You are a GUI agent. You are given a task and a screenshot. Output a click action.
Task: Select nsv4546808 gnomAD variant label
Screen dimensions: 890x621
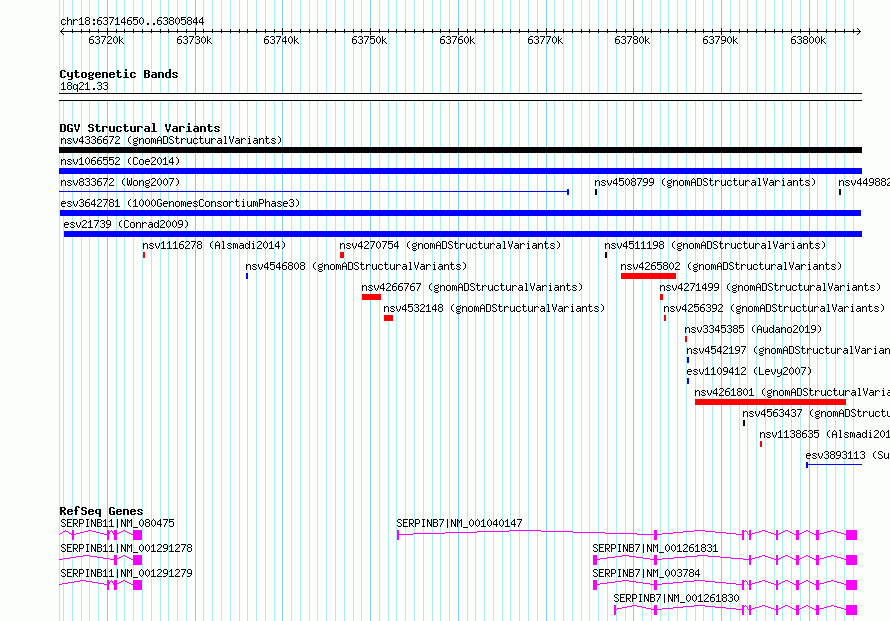click(x=356, y=266)
